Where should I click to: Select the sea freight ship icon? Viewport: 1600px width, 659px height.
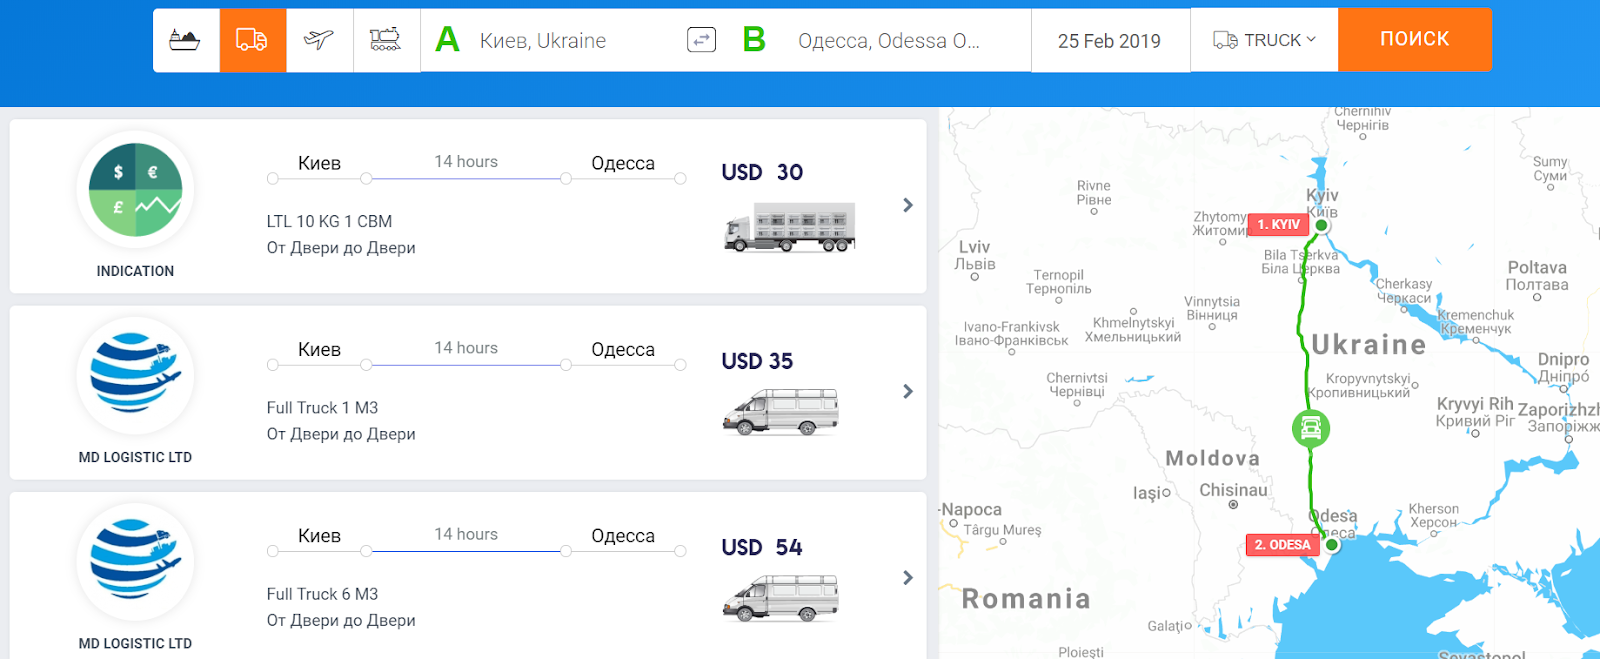tap(186, 40)
